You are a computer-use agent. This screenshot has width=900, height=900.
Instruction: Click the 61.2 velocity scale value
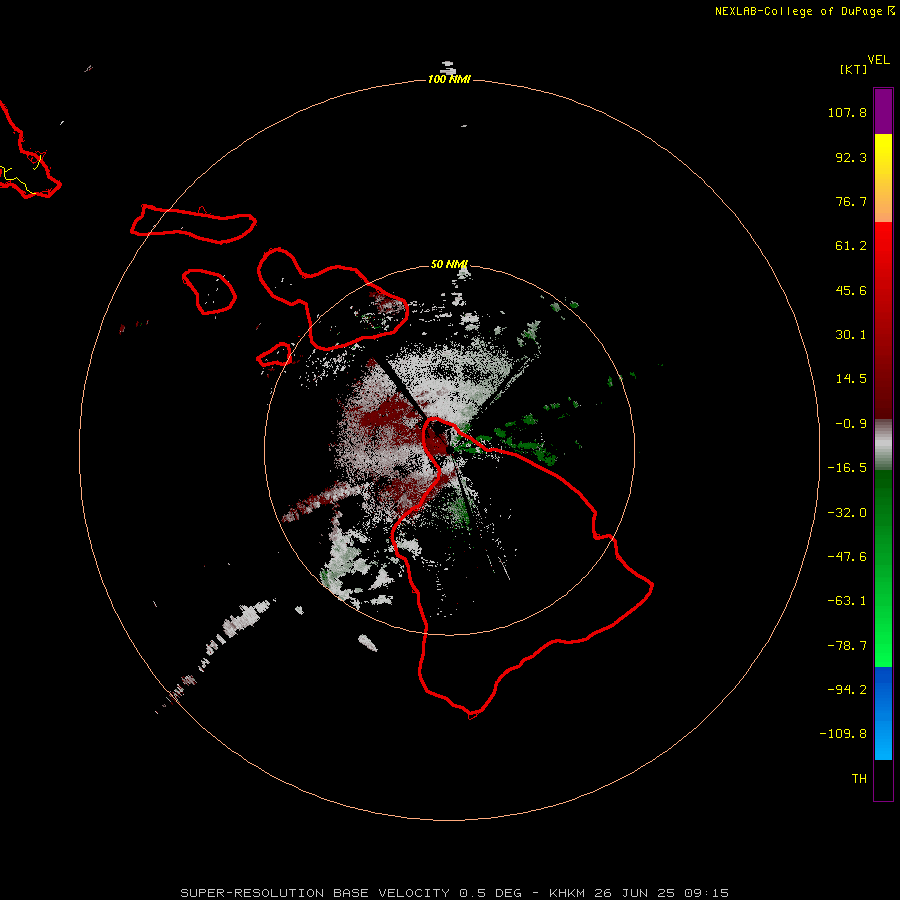point(851,246)
